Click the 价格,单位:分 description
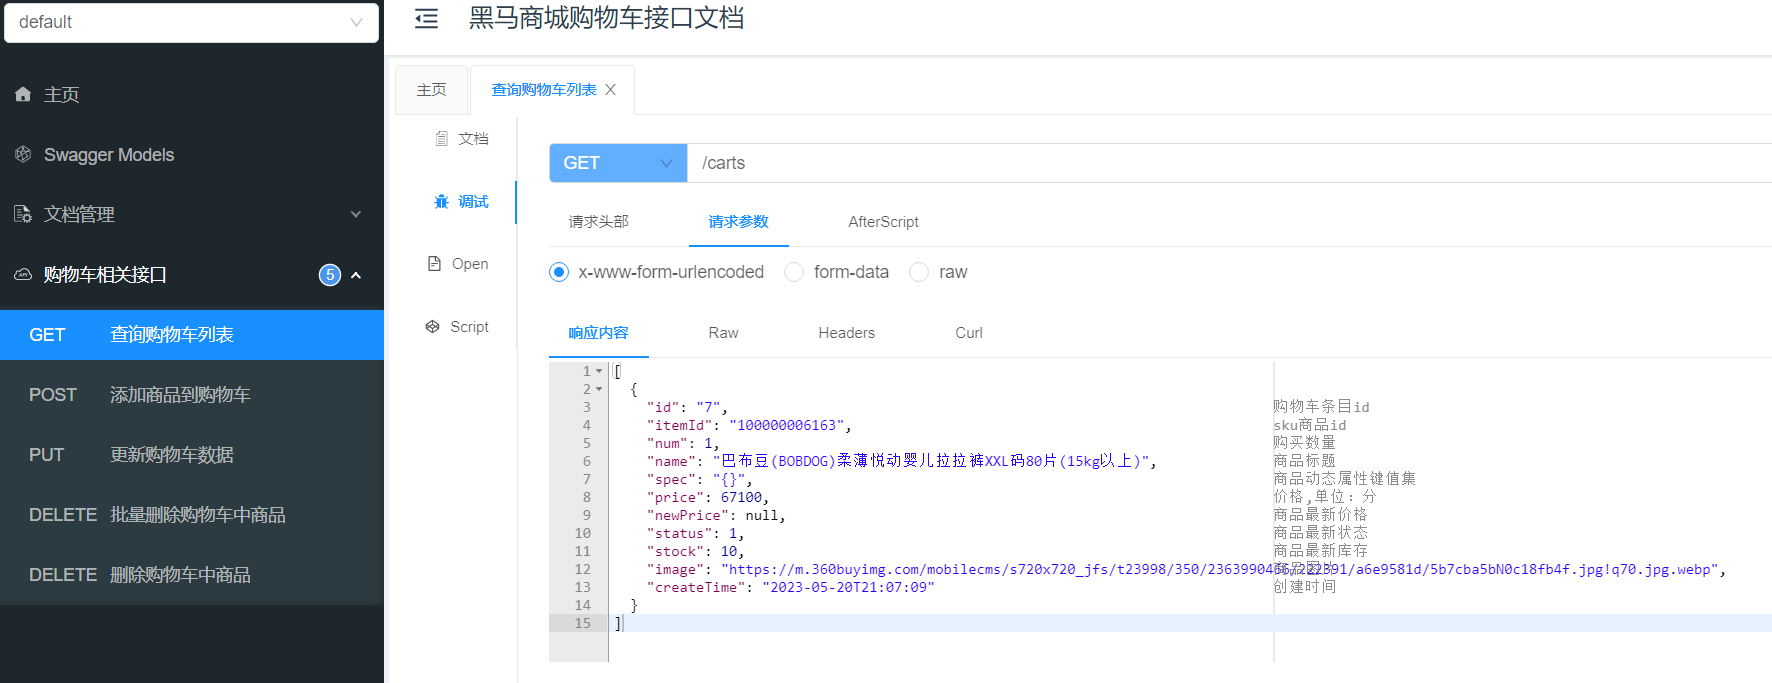This screenshot has height=683, width=1772. coord(1324,496)
